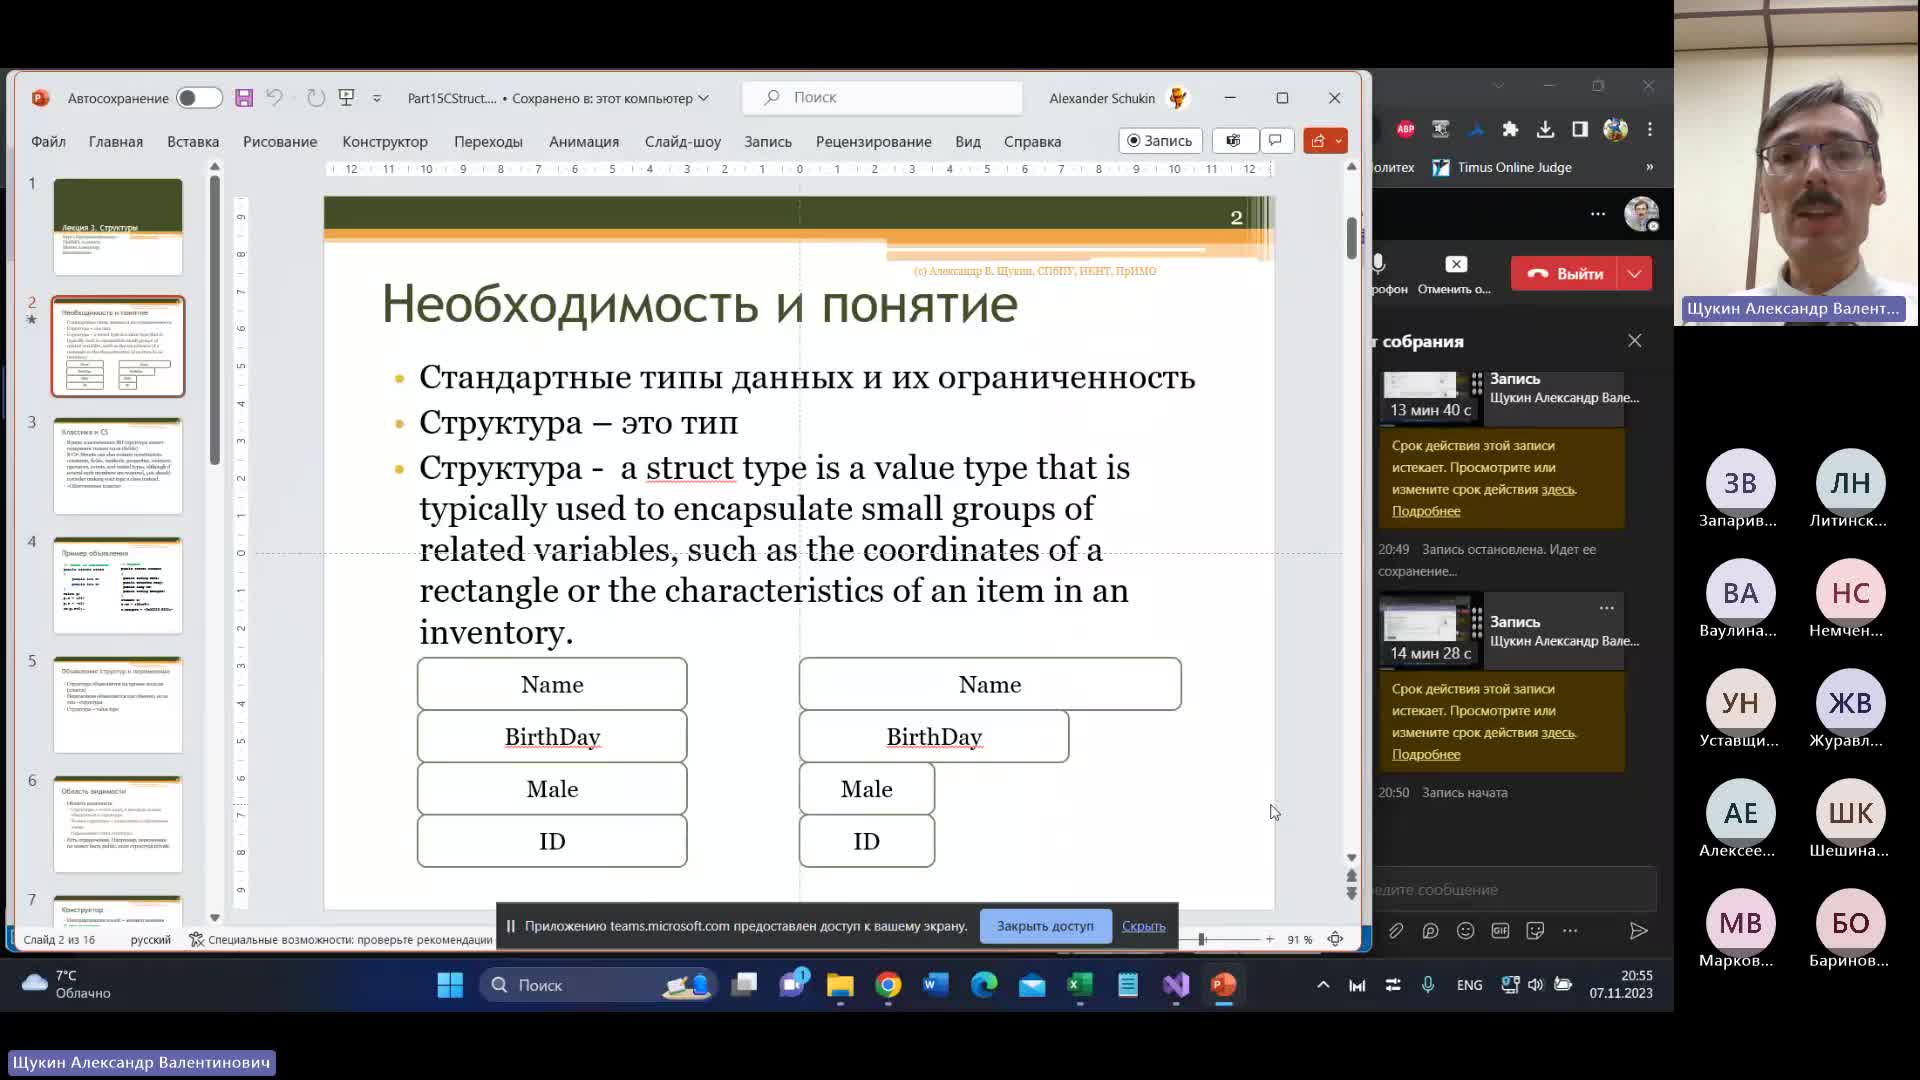Expand the file name save-location dropdown
Image resolution: width=1920 pixels, height=1080 pixels.
(703, 98)
